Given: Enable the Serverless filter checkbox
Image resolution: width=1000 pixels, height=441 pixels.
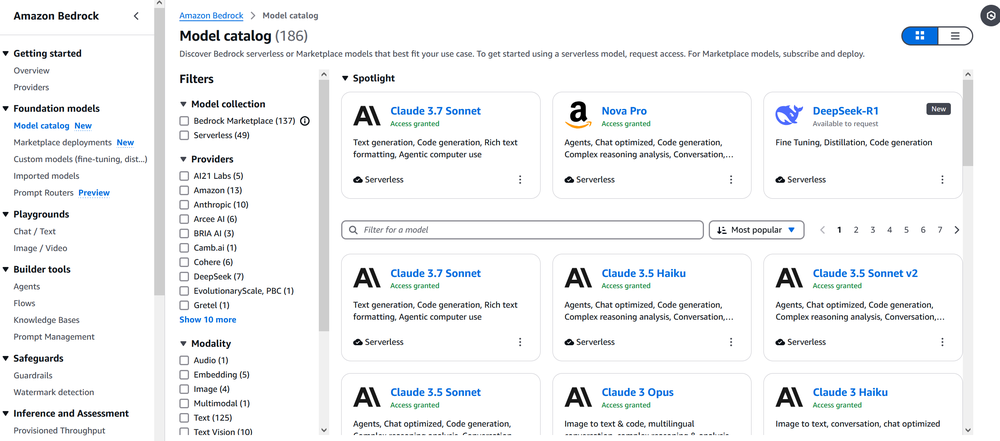Looking at the screenshot, I should 184,135.
